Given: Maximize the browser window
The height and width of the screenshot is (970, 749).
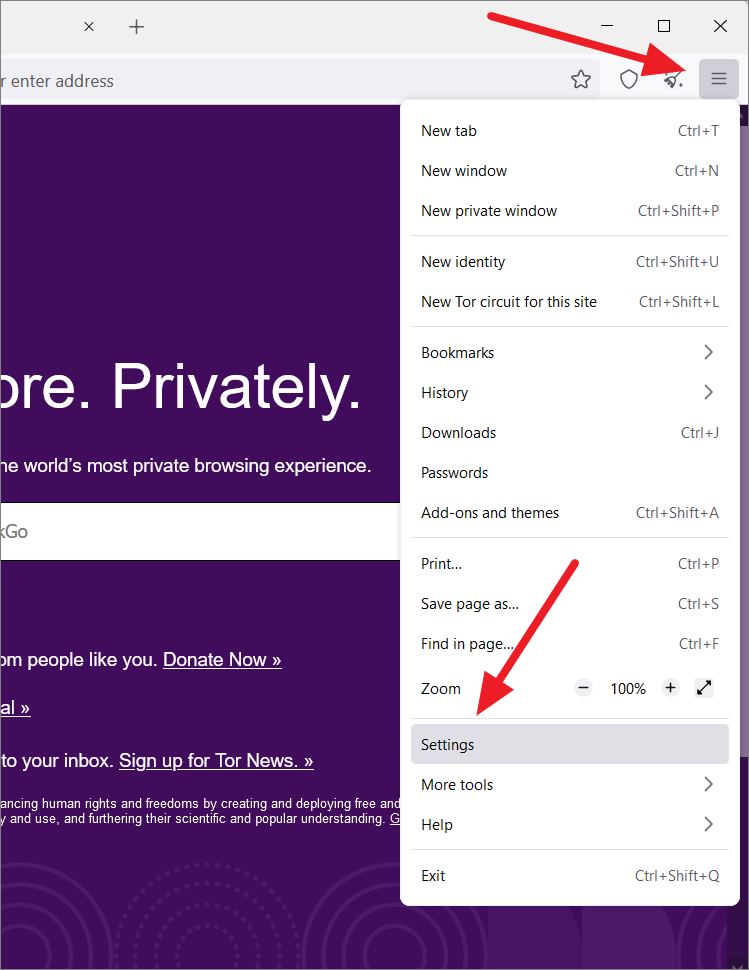Looking at the screenshot, I should coord(664,26).
